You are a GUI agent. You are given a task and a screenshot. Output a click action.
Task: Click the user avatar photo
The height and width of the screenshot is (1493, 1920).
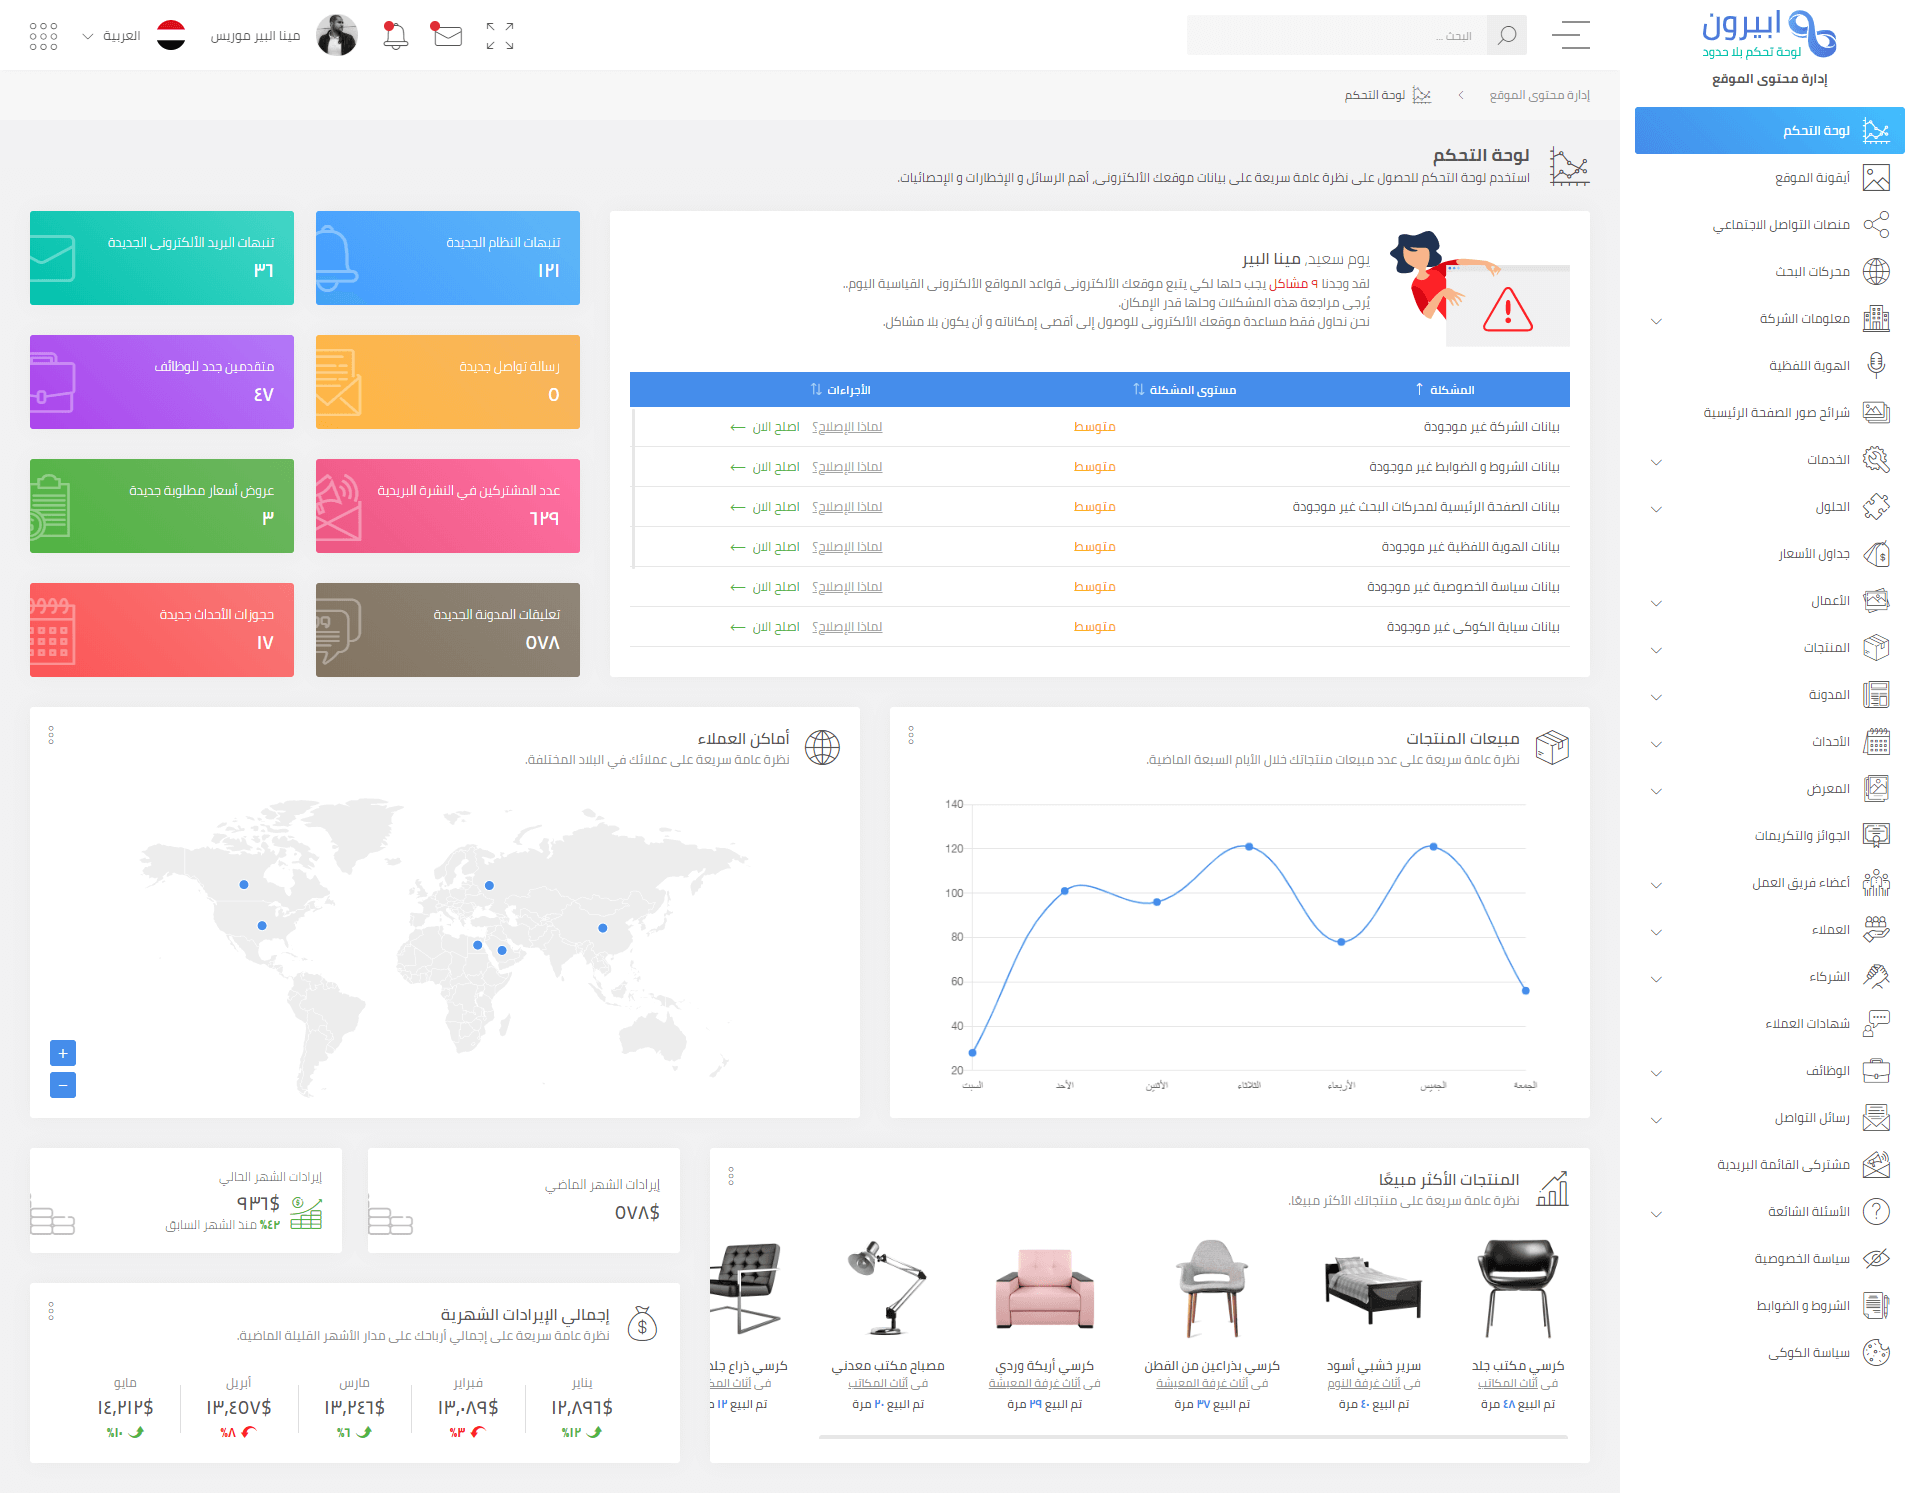(x=337, y=36)
